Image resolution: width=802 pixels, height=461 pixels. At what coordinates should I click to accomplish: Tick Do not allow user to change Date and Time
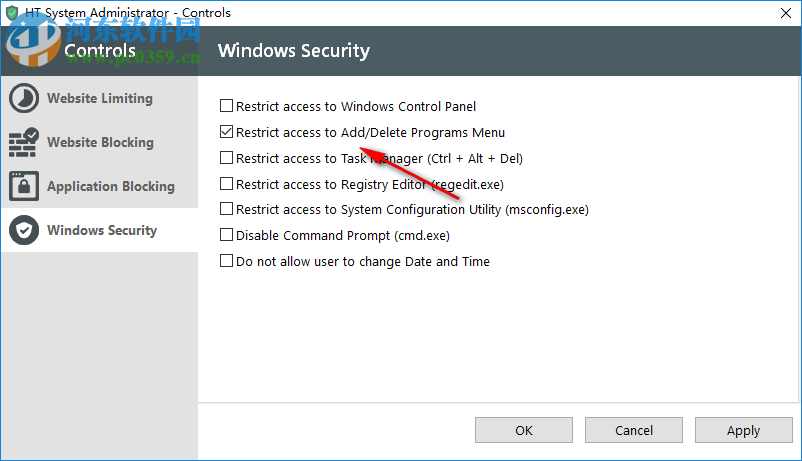[x=227, y=262]
